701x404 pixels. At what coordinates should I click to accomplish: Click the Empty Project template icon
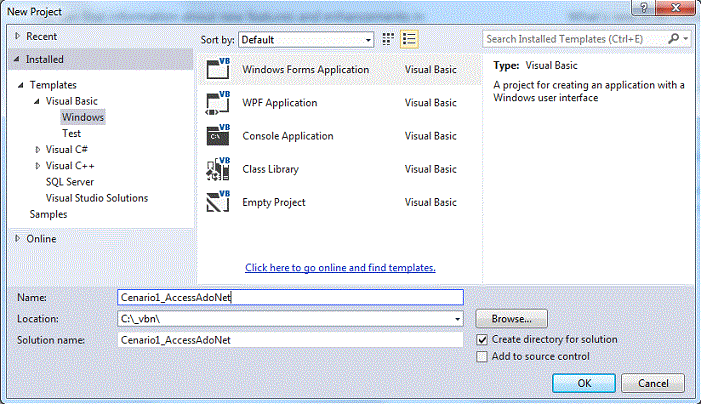click(218, 202)
